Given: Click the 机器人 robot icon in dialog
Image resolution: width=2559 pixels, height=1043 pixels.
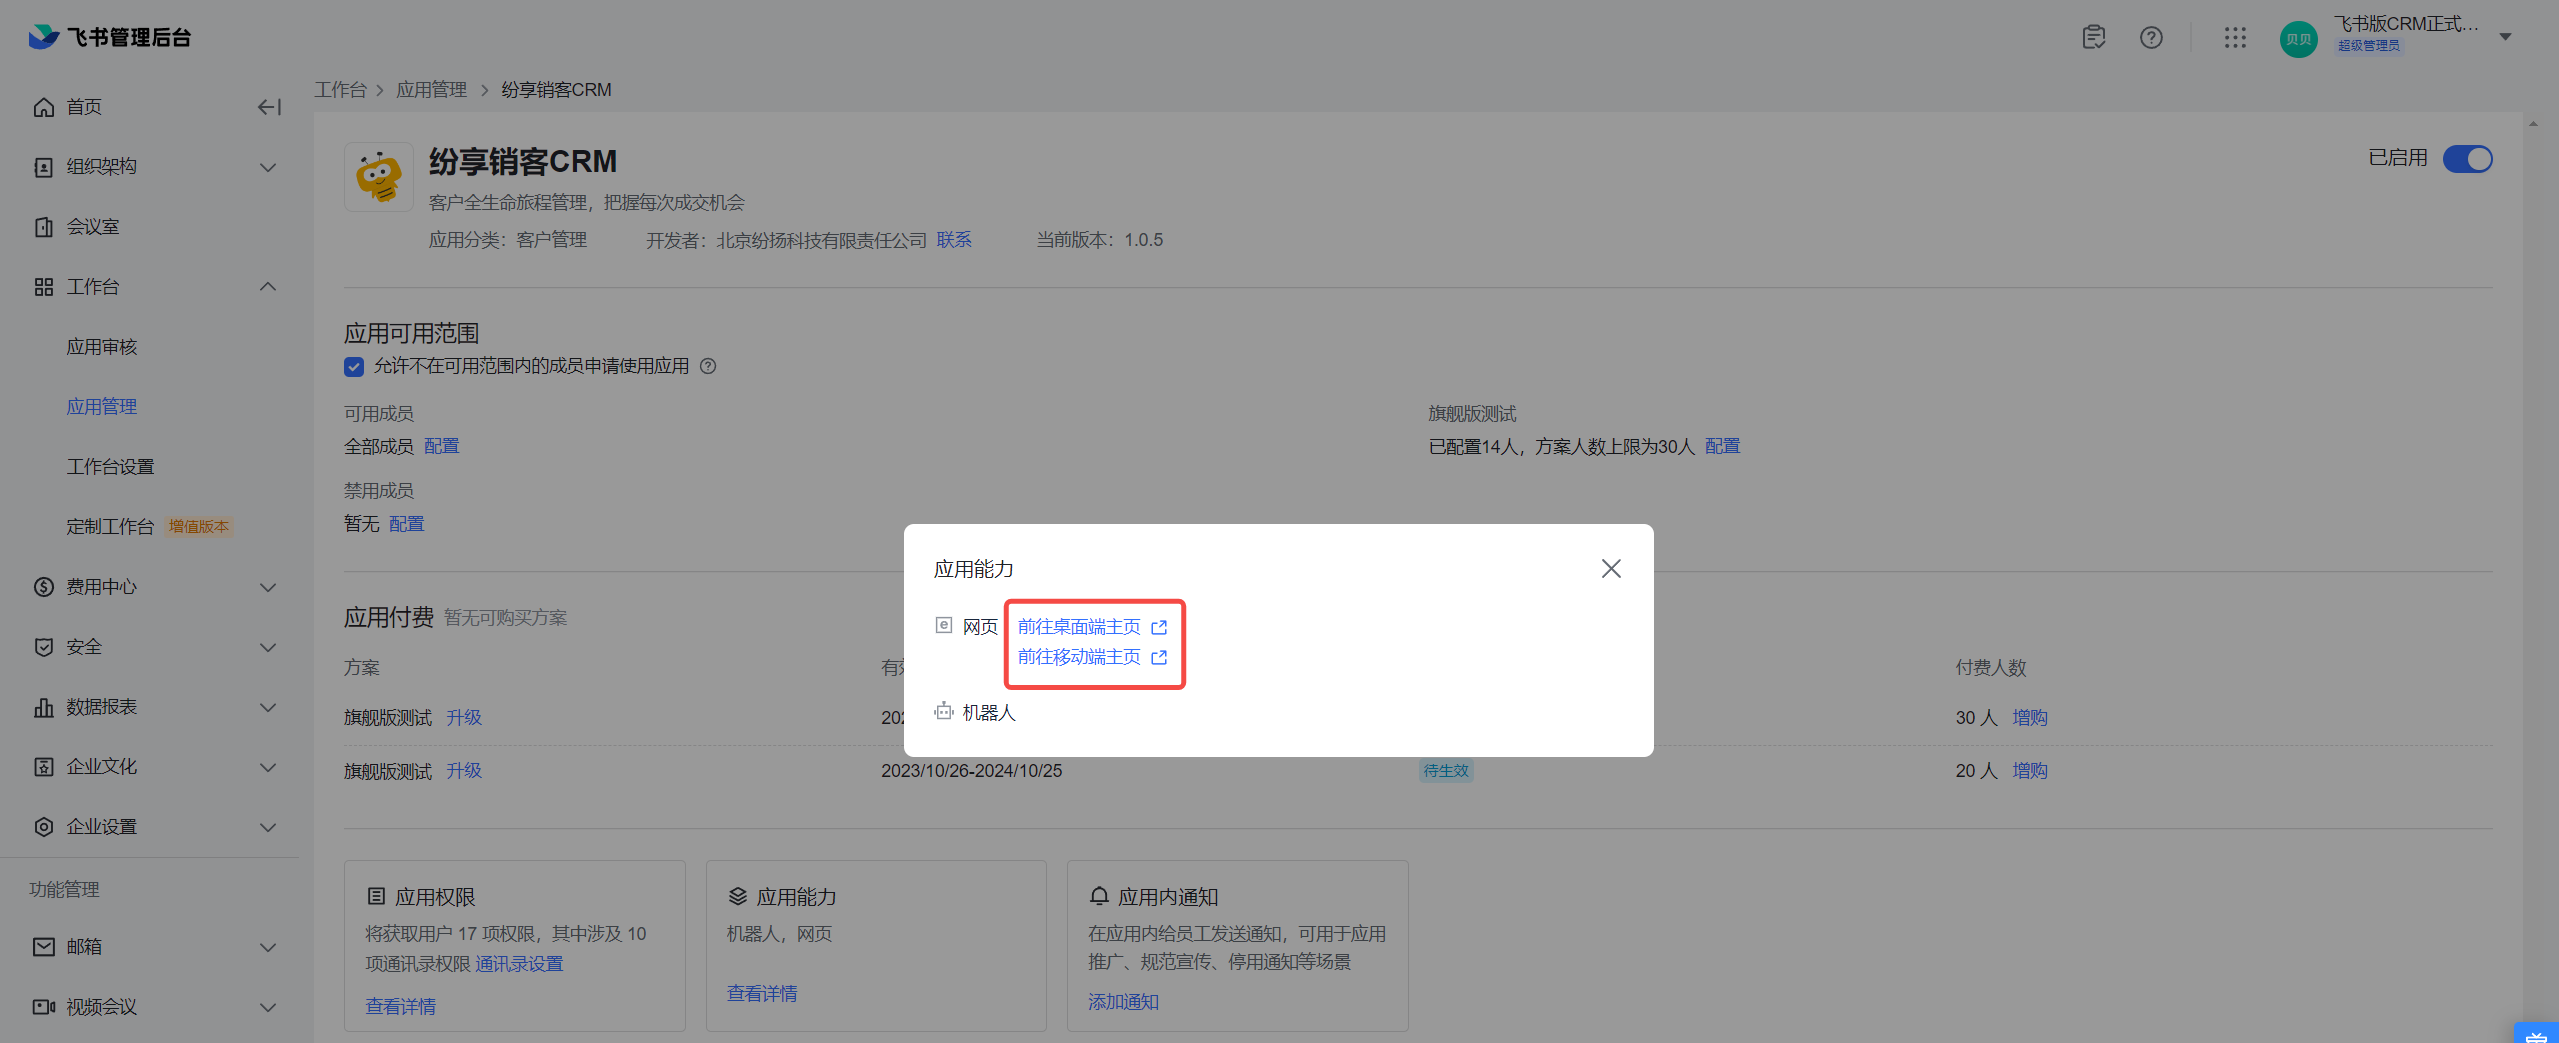Looking at the screenshot, I should [943, 712].
